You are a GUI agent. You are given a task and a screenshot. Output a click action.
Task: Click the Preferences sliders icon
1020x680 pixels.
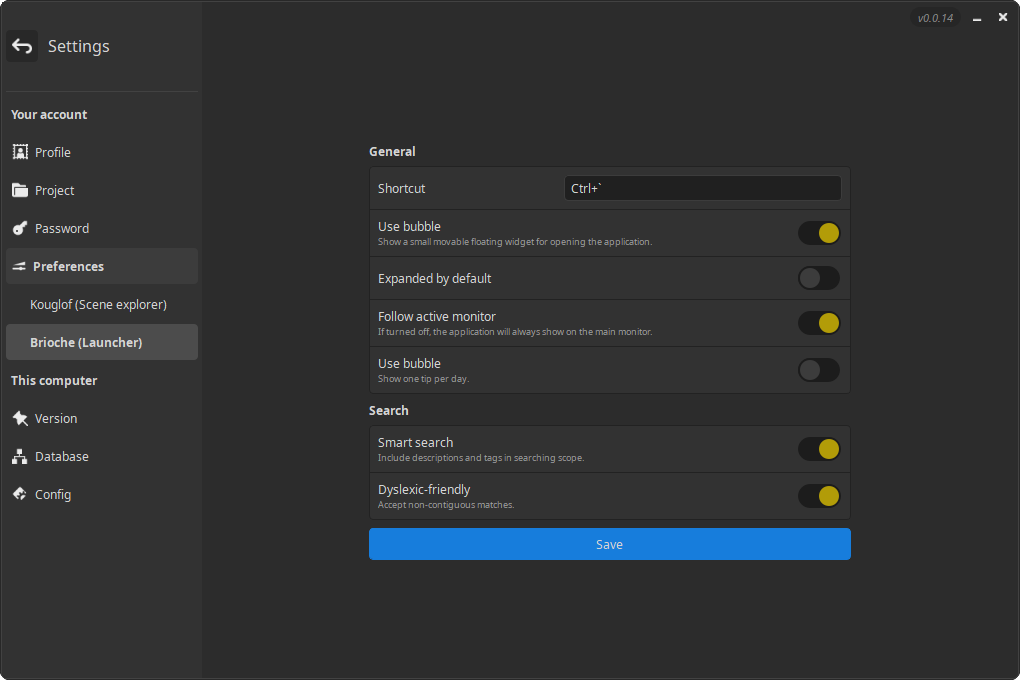(x=19, y=266)
